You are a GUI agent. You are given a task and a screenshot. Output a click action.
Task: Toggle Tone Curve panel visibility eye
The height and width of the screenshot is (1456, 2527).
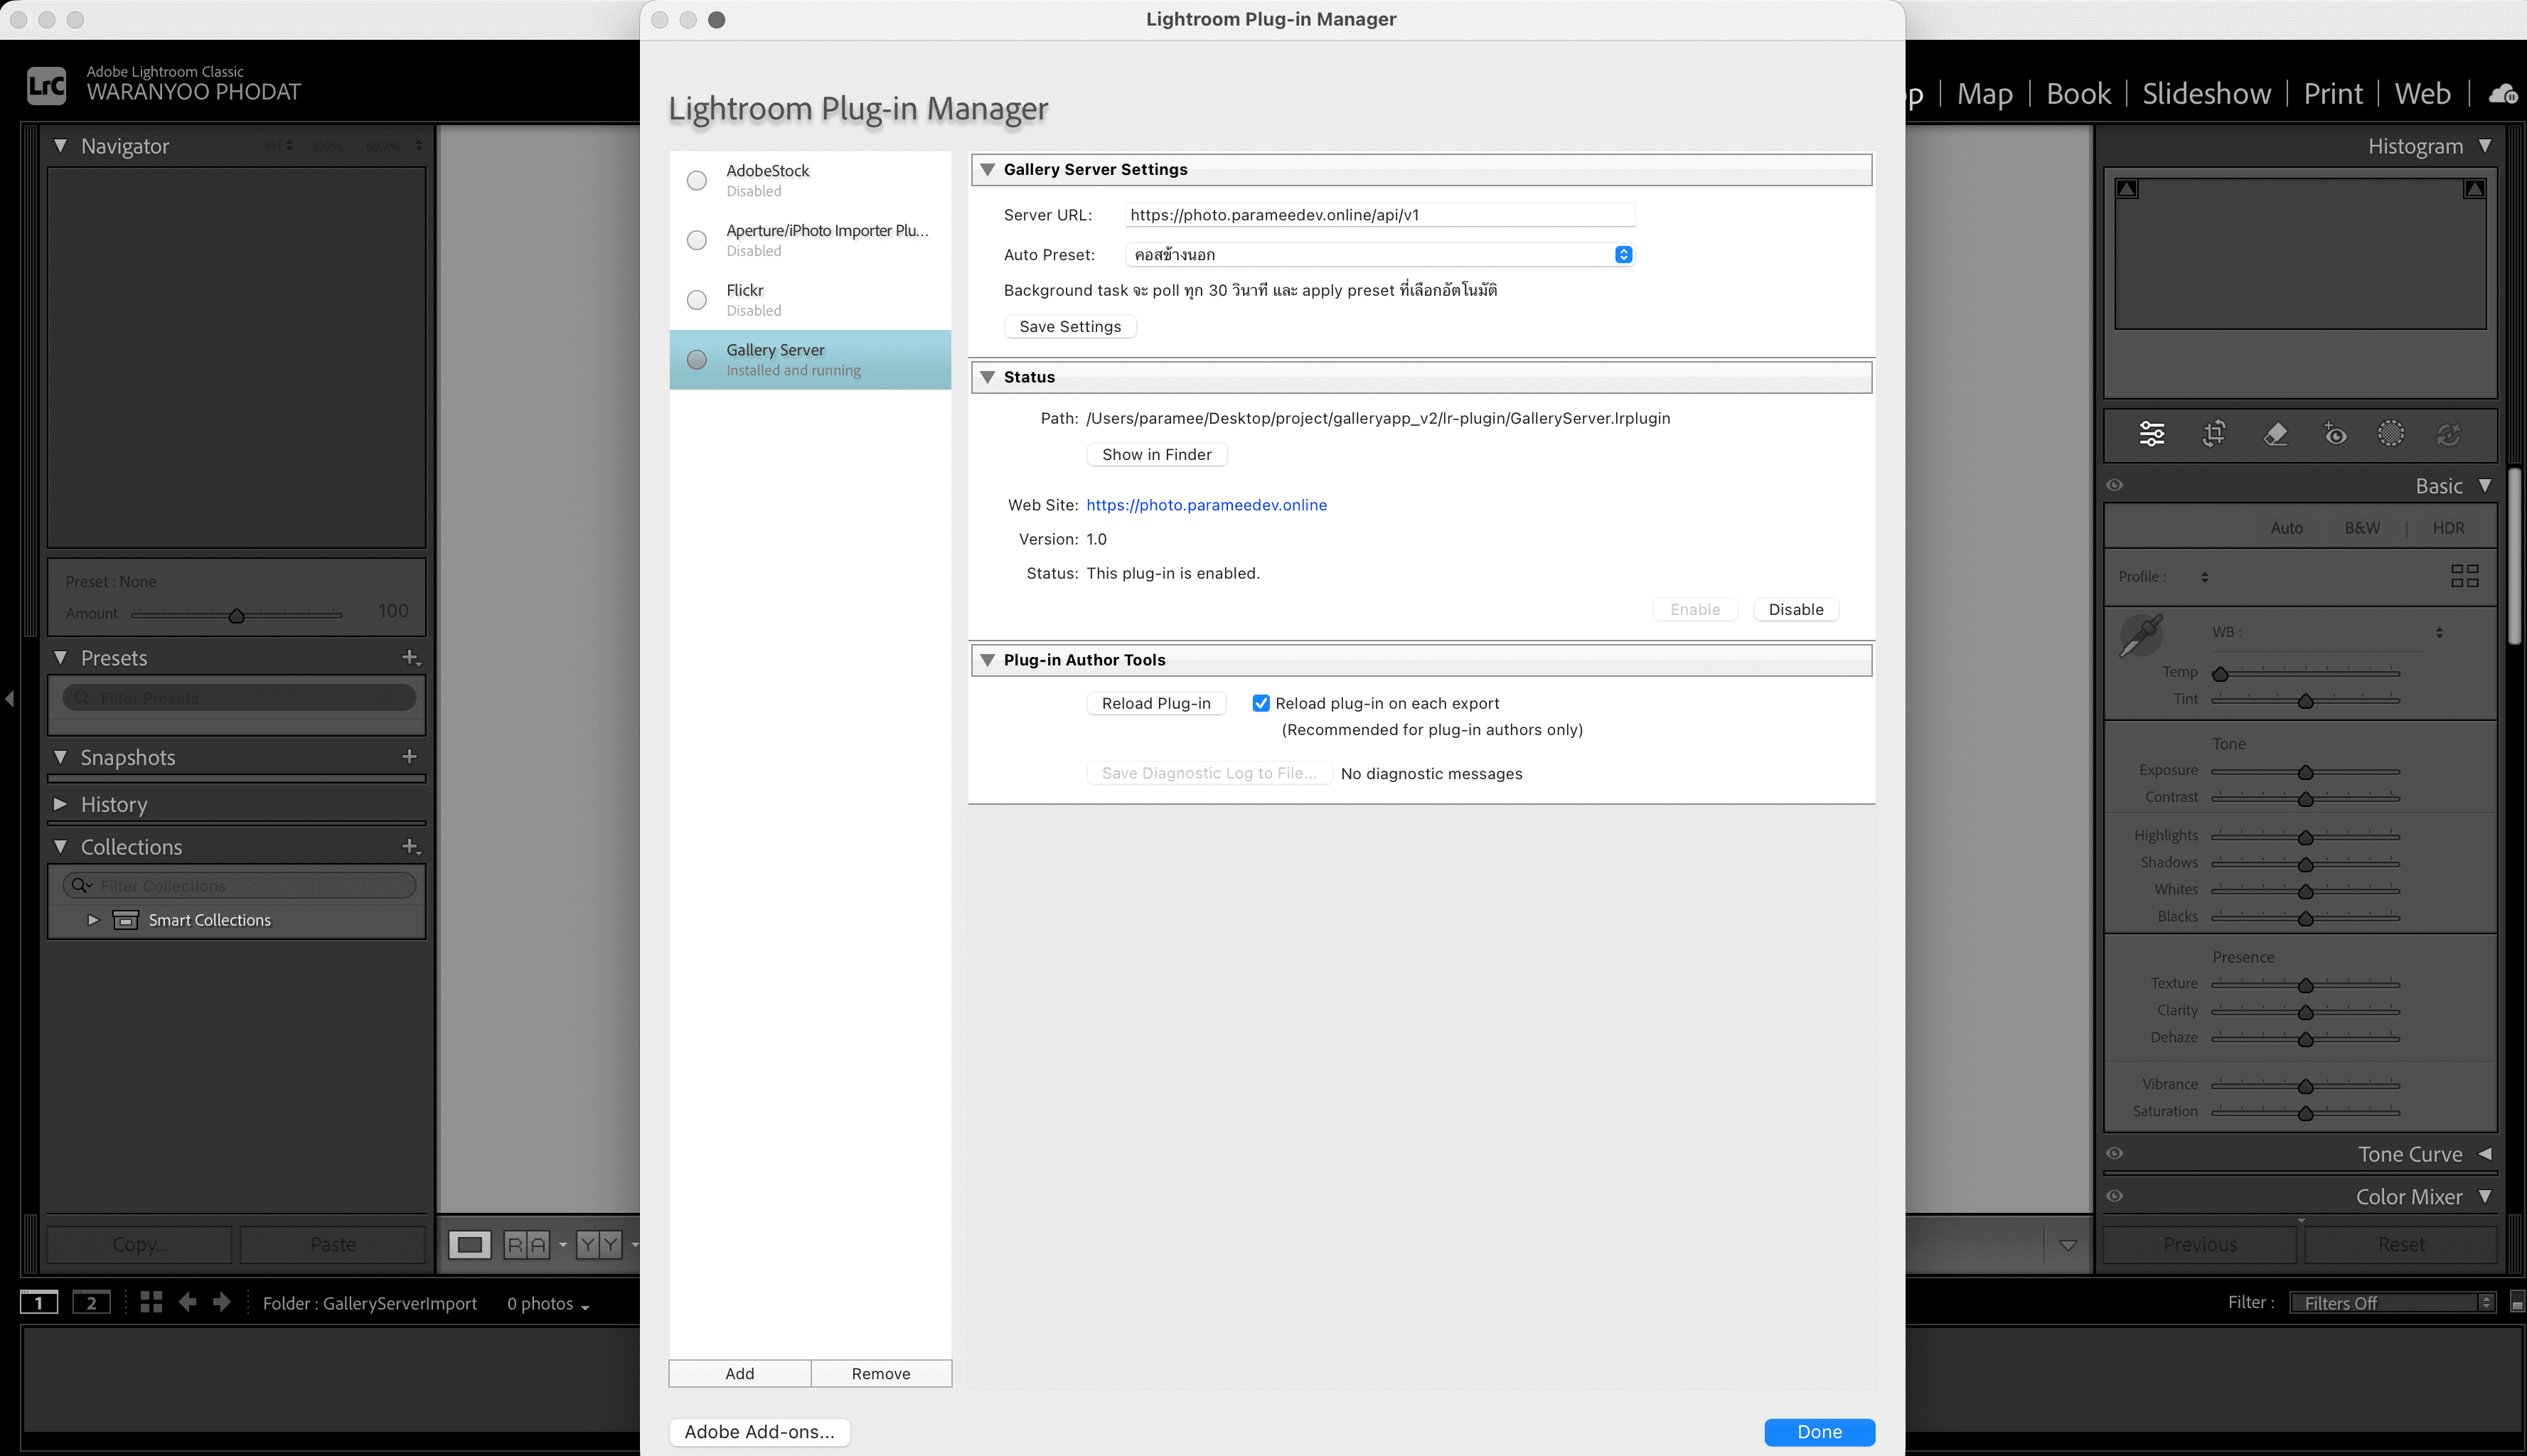pyautogui.click(x=2114, y=1153)
